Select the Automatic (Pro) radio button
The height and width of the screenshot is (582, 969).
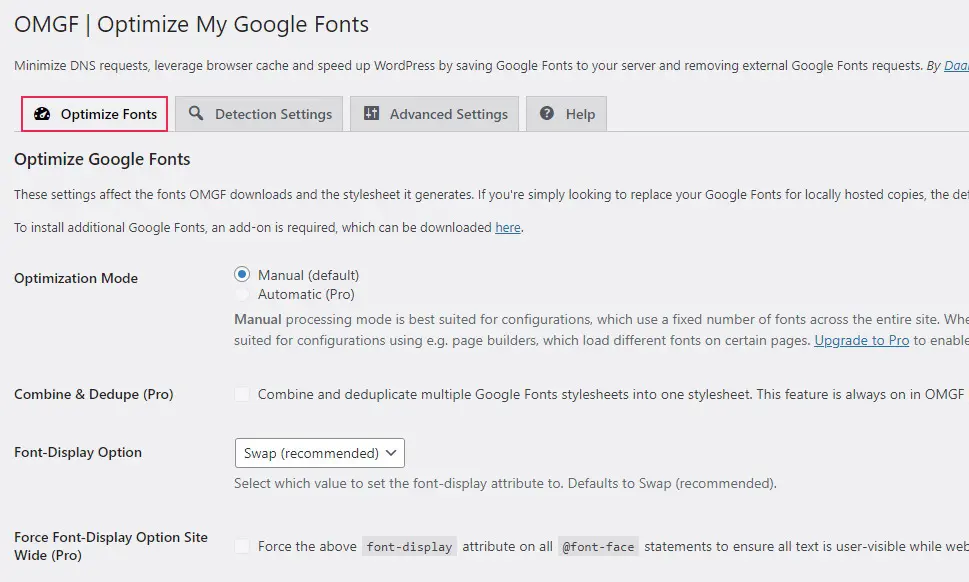click(x=242, y=294)
